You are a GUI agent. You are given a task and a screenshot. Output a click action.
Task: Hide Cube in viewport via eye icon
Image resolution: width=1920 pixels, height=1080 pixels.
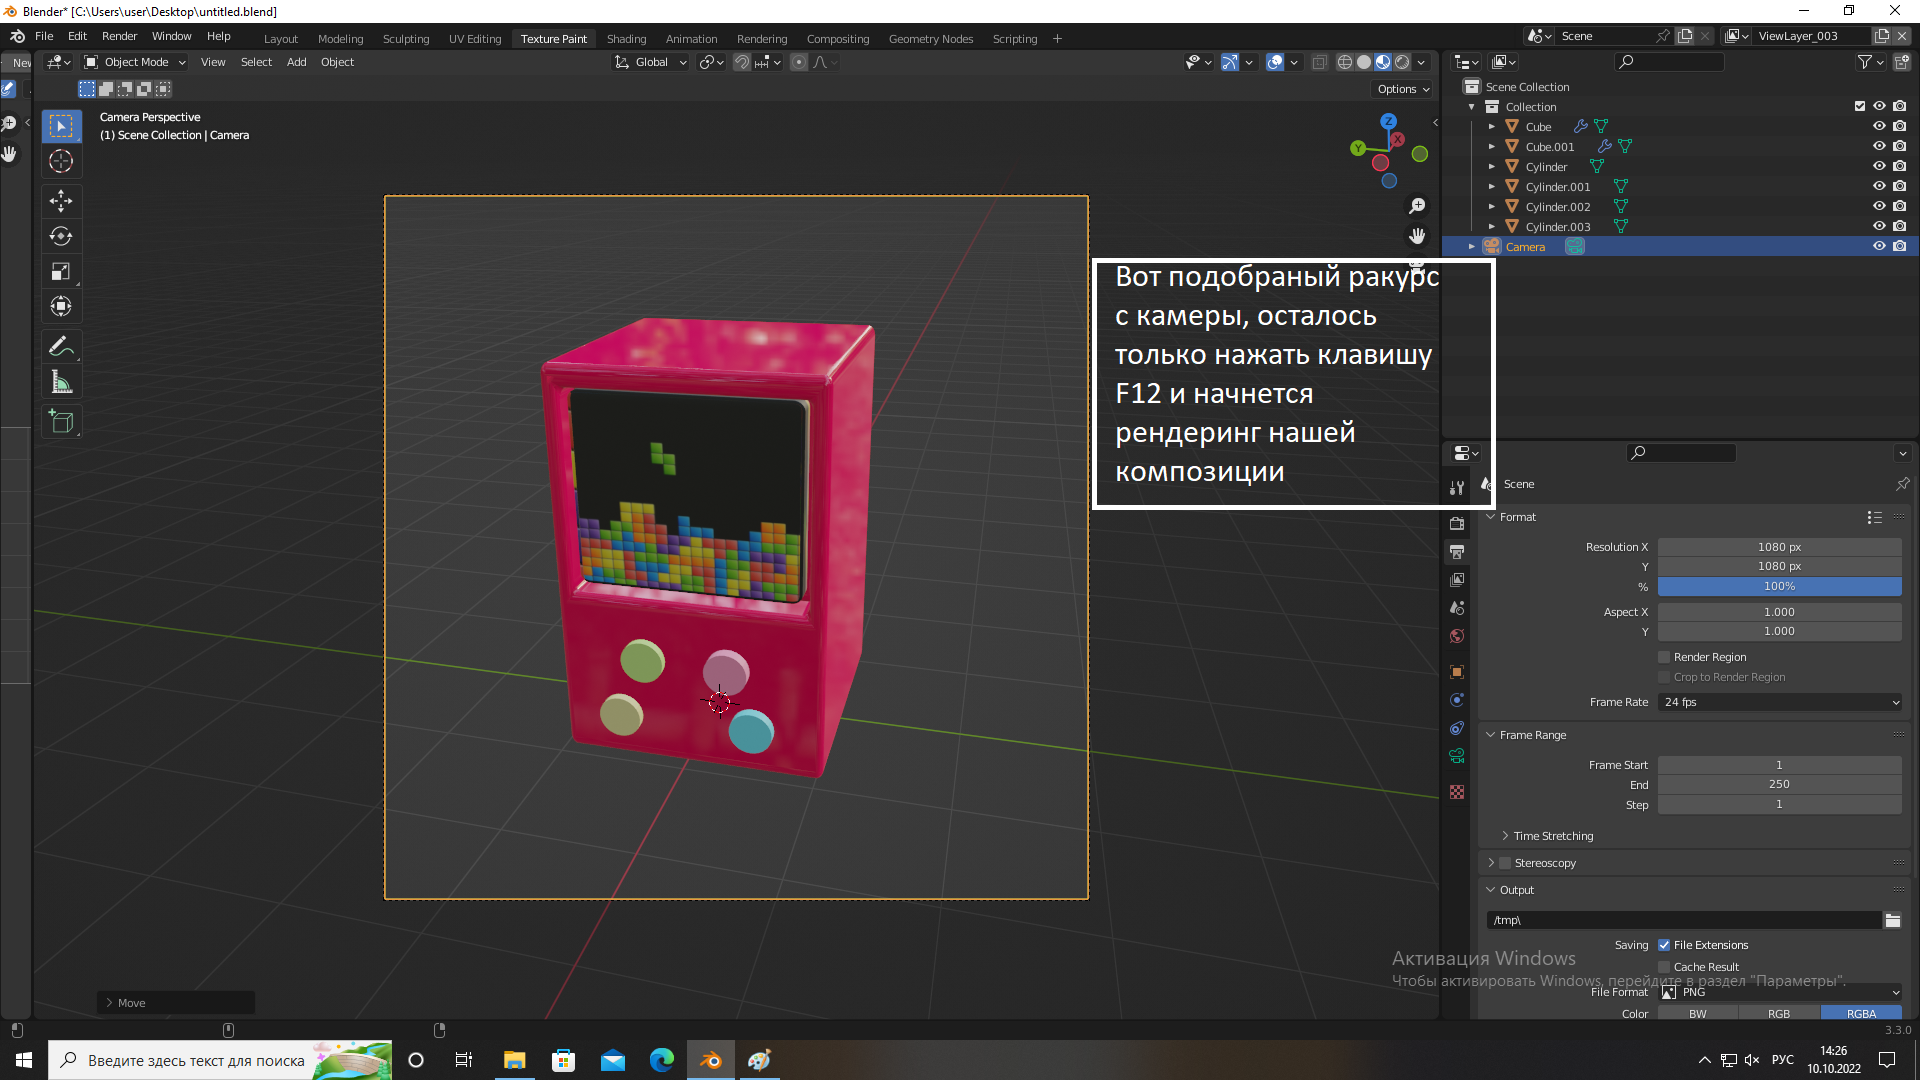click(x=1879, y=126)
